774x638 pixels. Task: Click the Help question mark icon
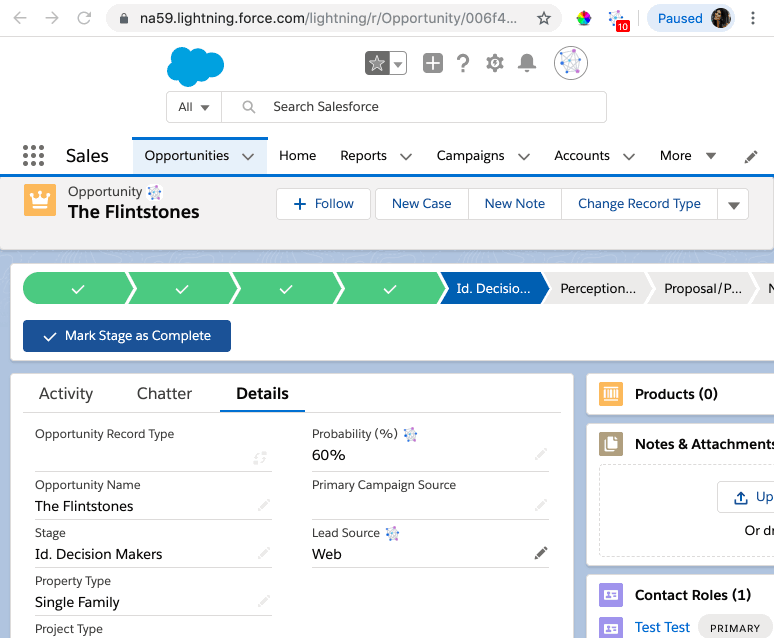pos(463,63)
